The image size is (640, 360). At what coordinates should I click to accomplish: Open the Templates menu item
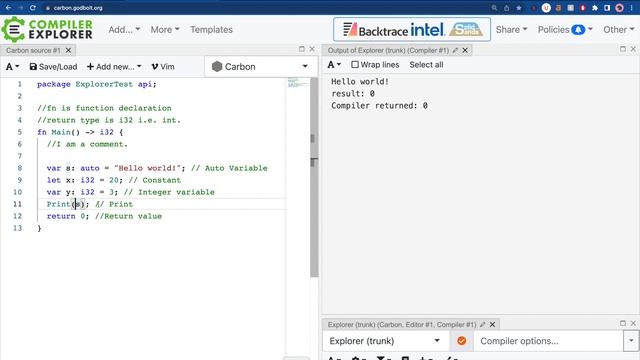tap(211, 29)
